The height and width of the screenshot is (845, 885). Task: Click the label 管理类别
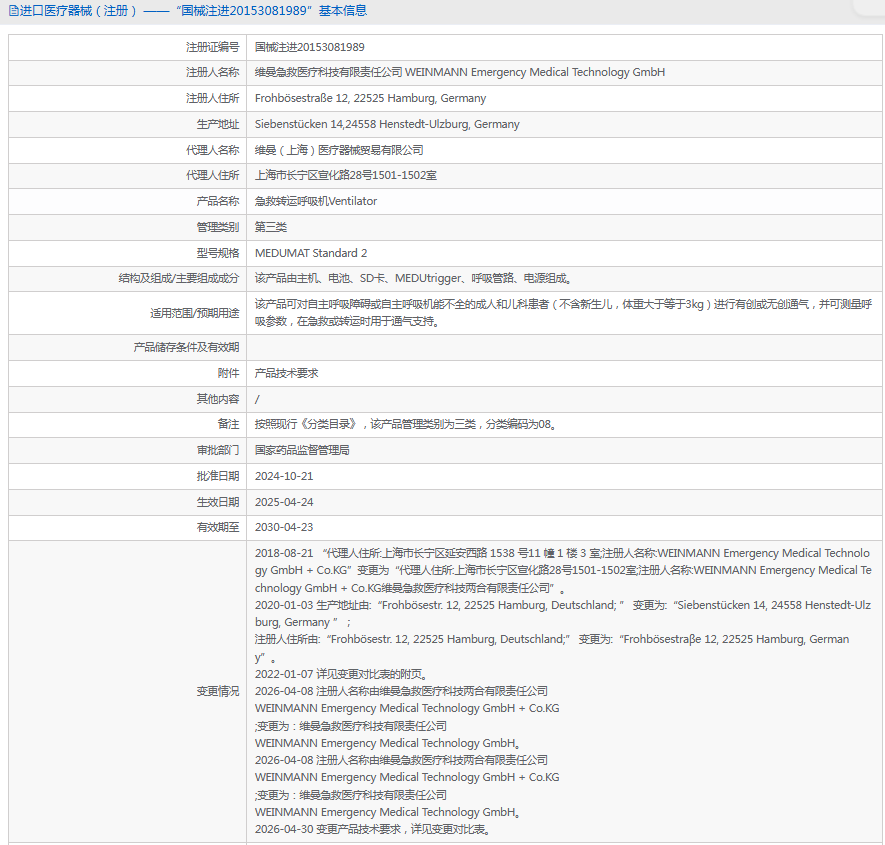(218, 227)
